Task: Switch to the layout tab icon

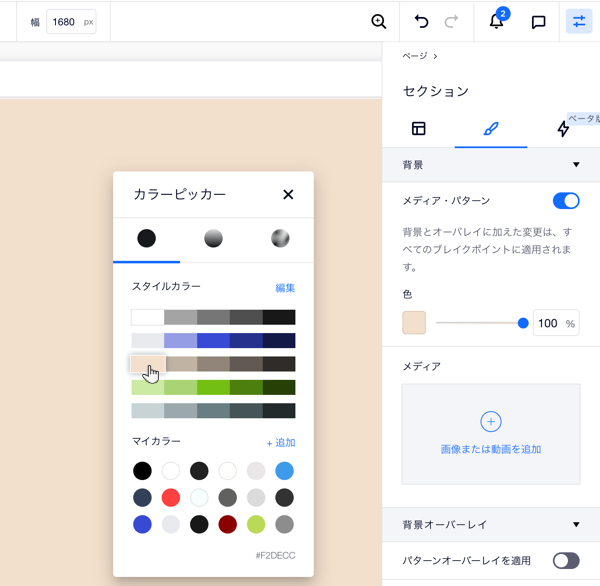Action: point(418,129)
